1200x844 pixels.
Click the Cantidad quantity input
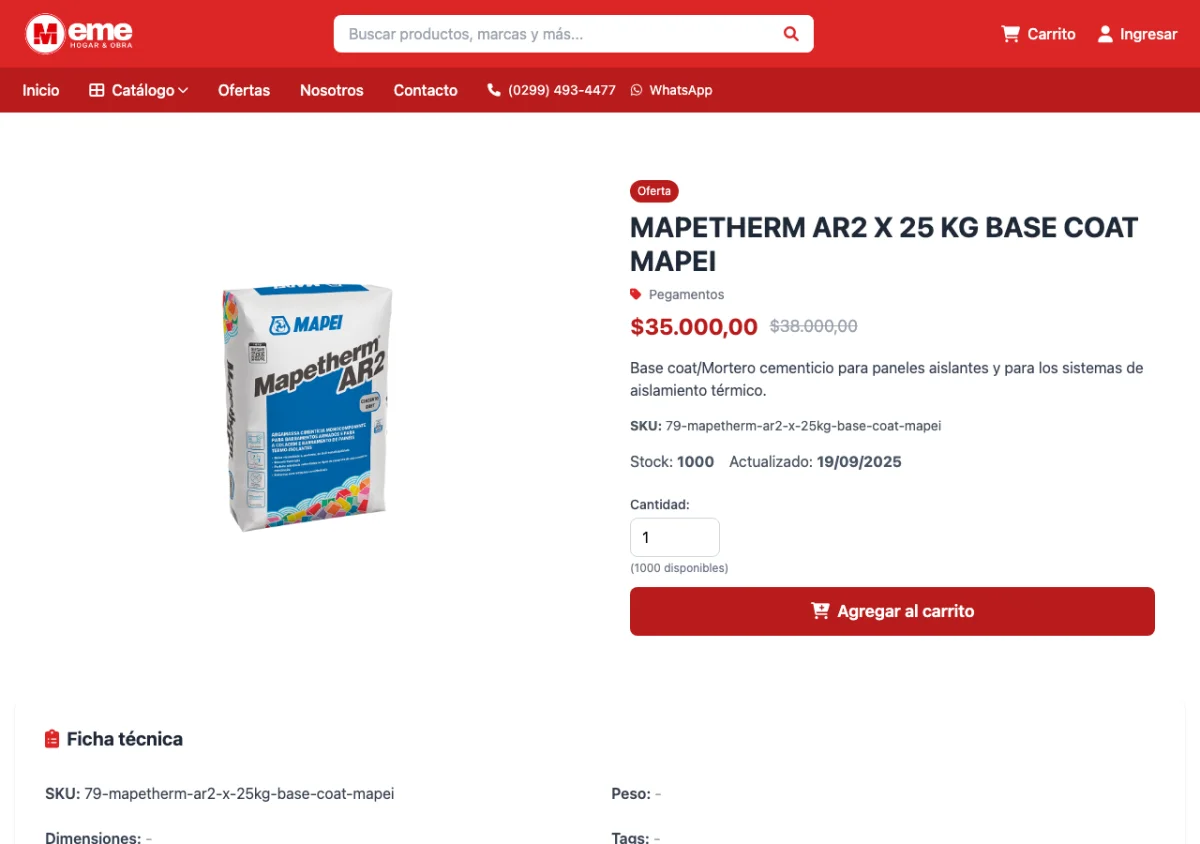tap(674, 537)
